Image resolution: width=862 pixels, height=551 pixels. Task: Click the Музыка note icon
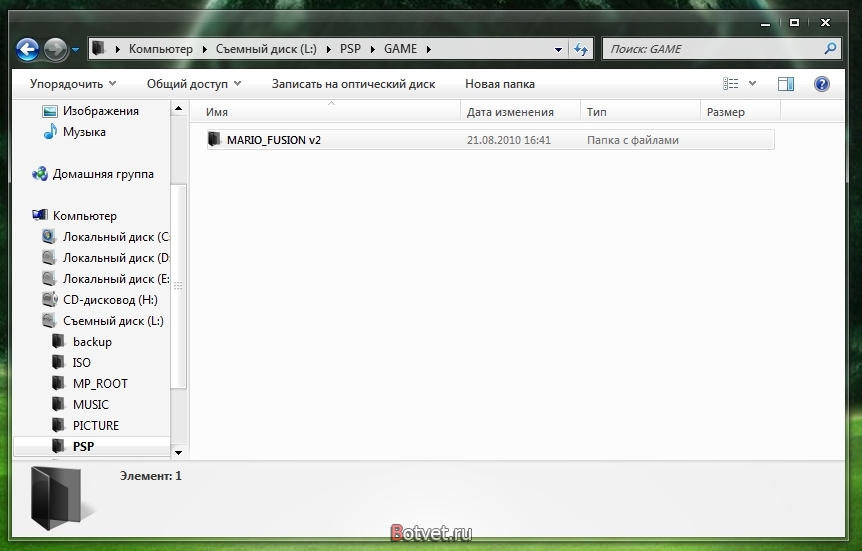point(50,132)
